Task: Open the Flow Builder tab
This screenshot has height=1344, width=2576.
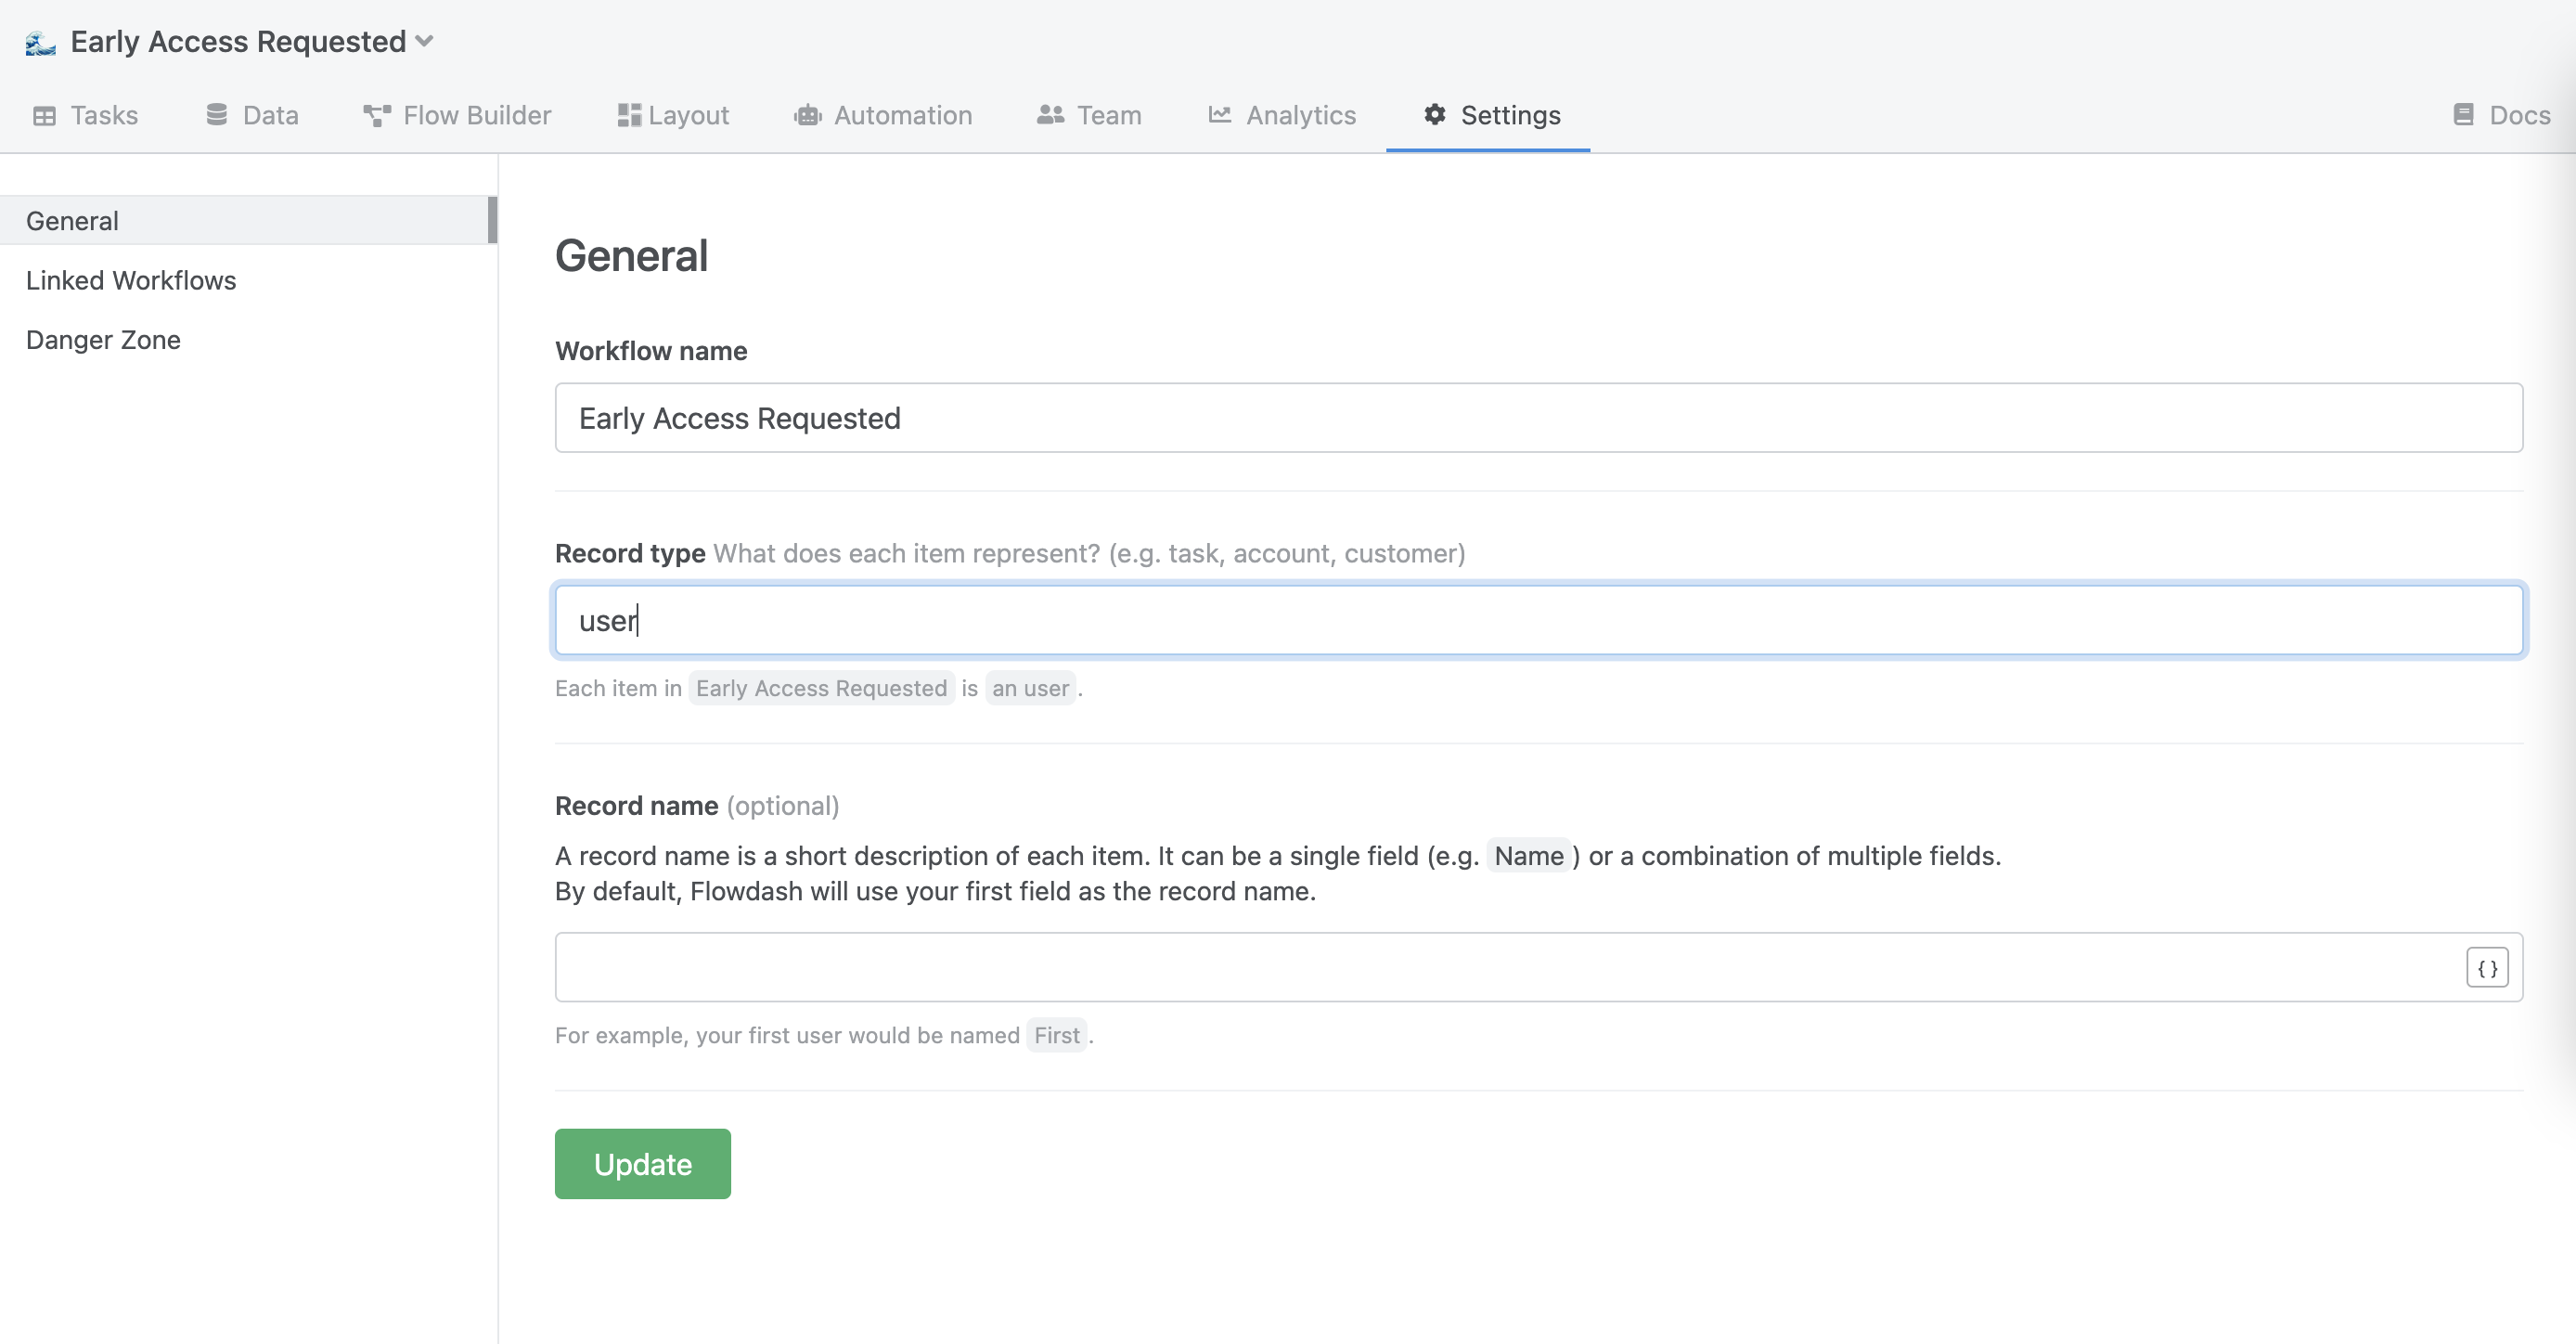Action: (457, 116)
